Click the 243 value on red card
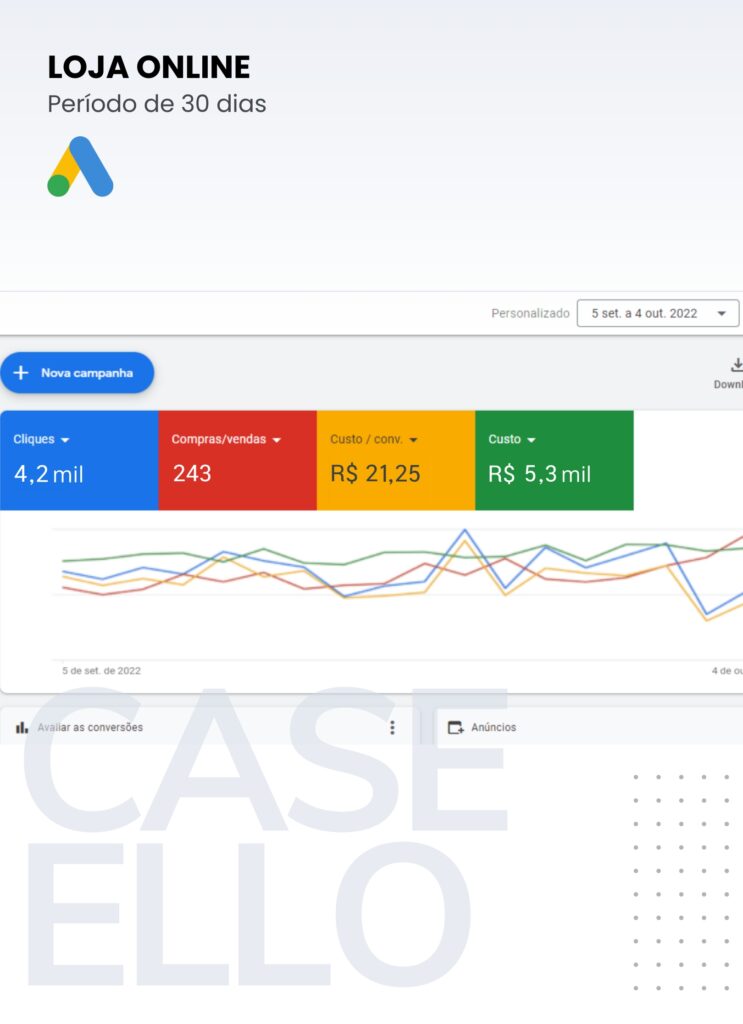Screen dimensions: 743x1024 coord(192,474)
